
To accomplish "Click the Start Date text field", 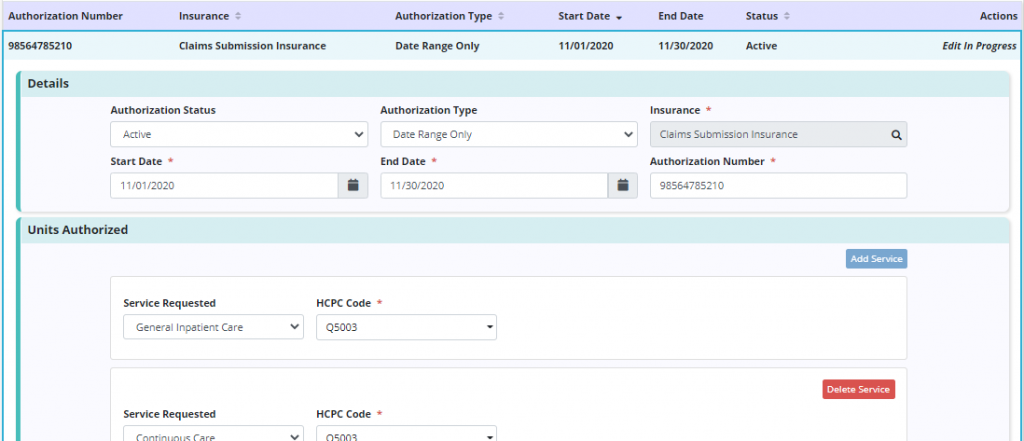I will point(224,186).
